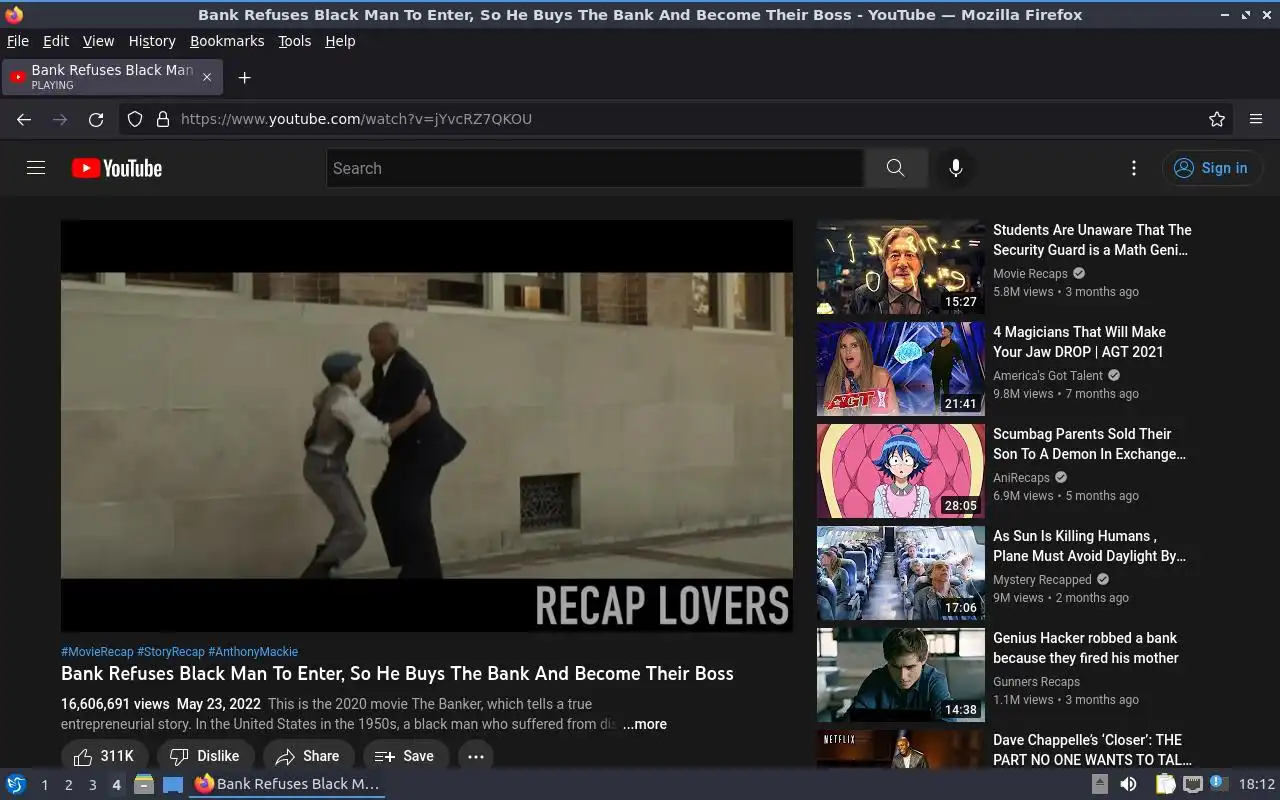Open the system start menu icon in taskbar
Viewport: 1280px width, 800px height.
tap(16, 784)
